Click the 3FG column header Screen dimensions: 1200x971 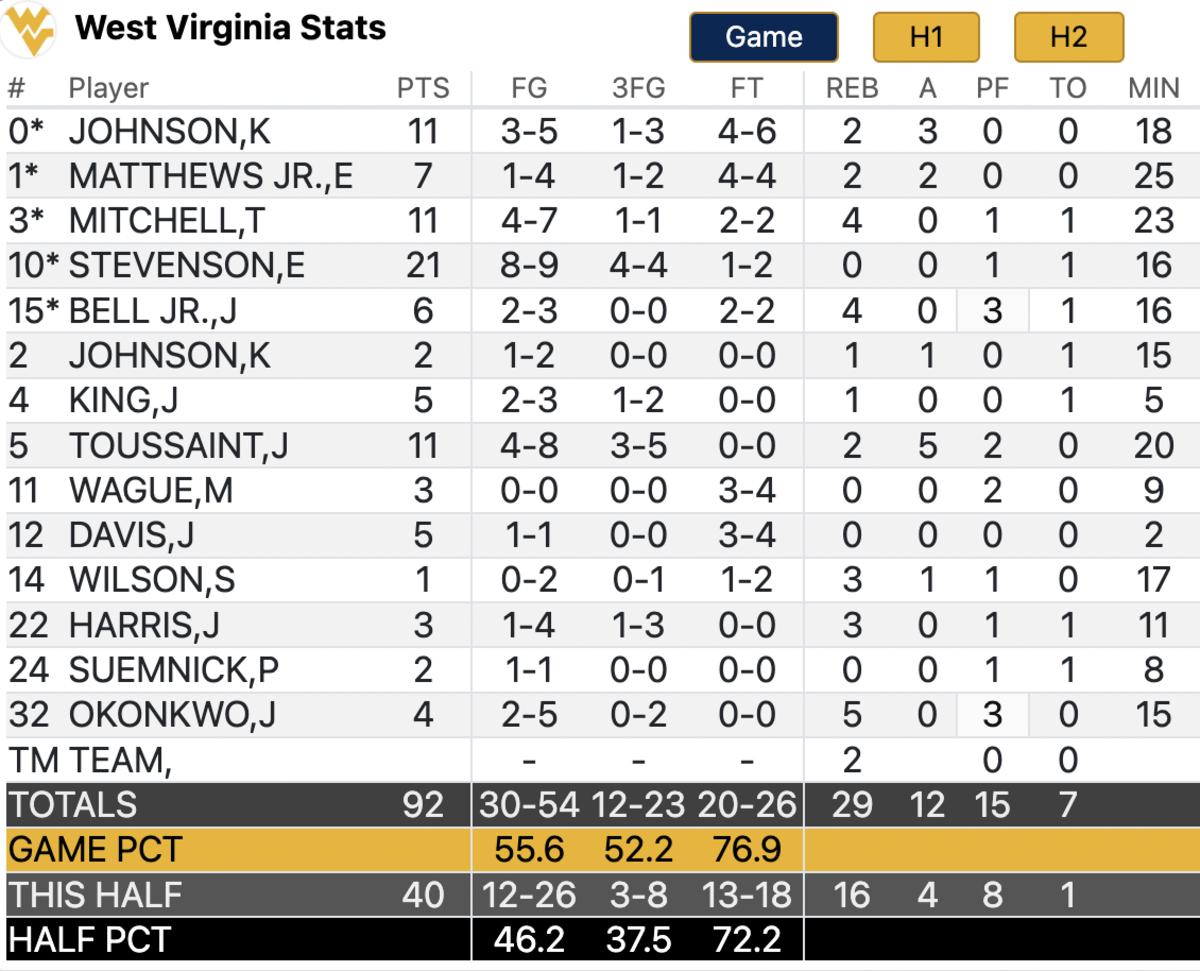[638, 88]
